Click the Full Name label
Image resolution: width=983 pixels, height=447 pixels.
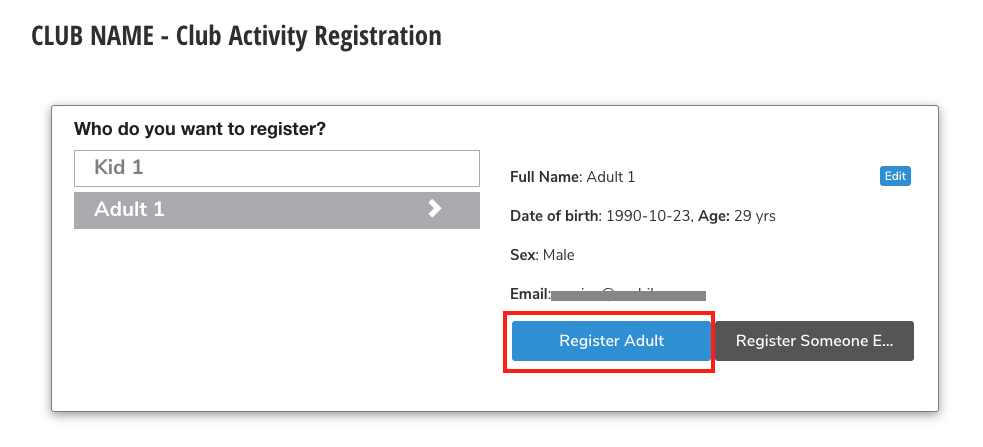coord(545,177)
